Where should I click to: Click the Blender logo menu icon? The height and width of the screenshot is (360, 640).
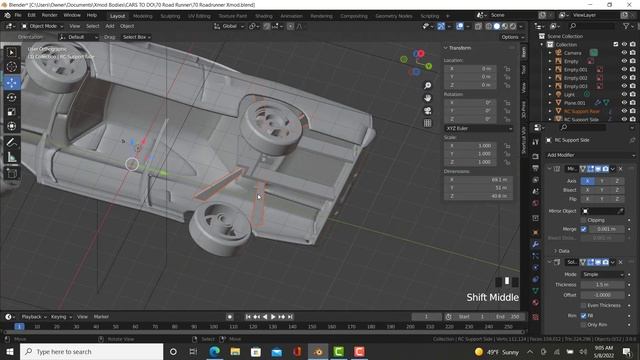click(x=7, y=15)
